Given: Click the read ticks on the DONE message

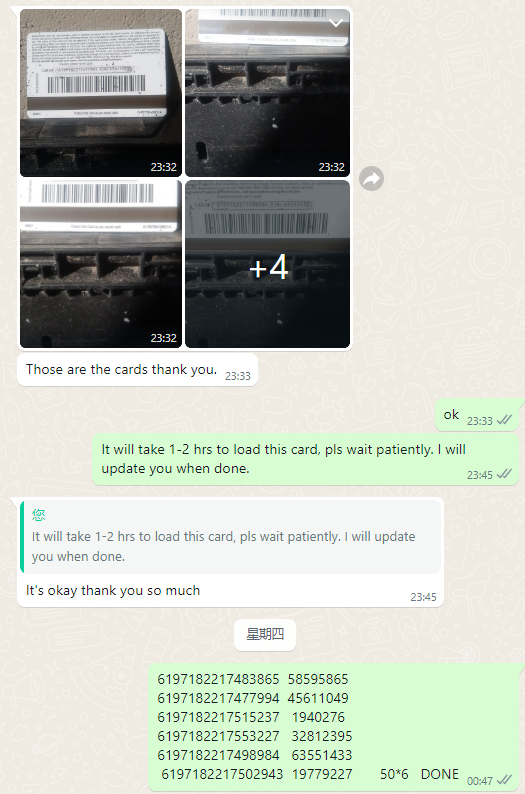Looking at the screenshot, I should click(504, 780).
